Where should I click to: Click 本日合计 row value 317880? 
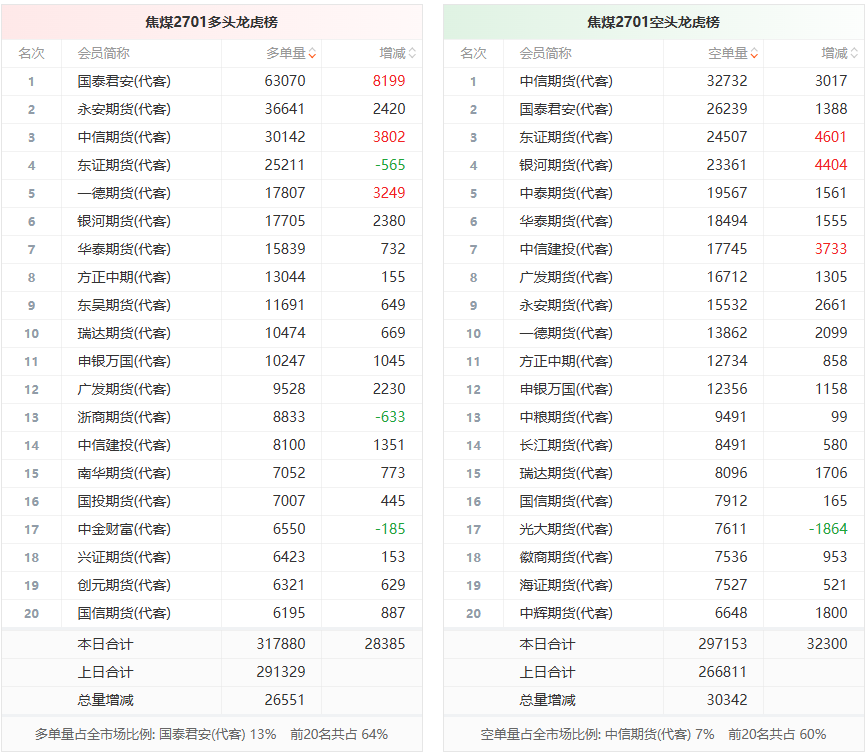pos(281,644)
